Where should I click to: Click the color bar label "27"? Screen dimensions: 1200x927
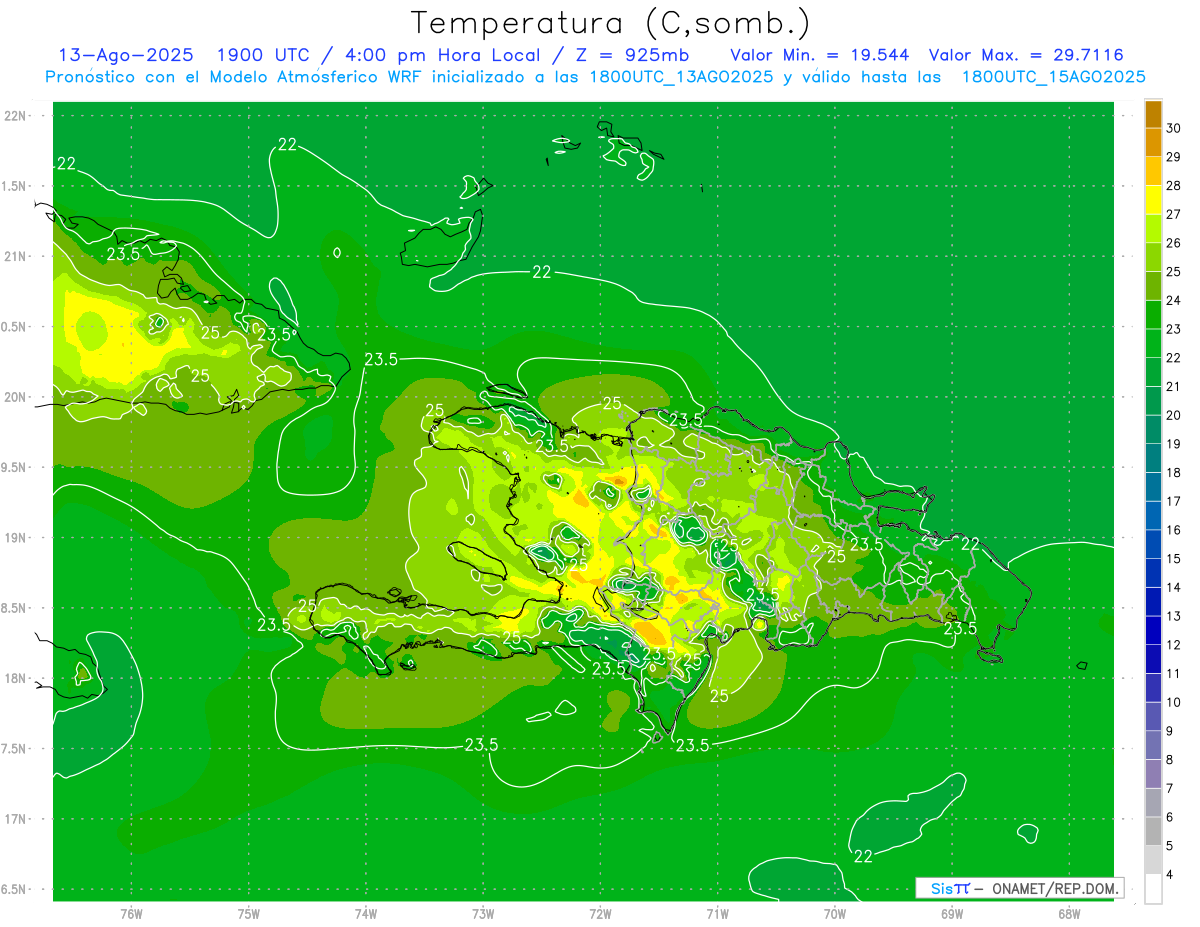pos(1174,214)
